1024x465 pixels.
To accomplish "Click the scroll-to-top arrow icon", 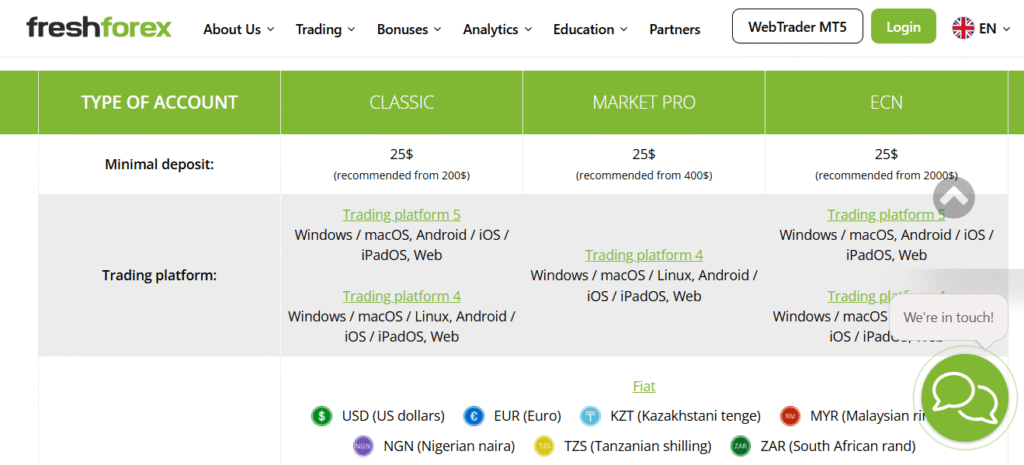I will coord(954,197).
